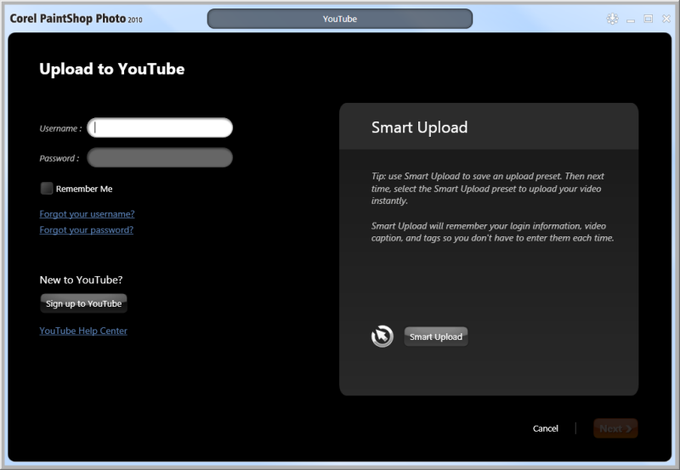This screenshot has height=470, width=680.
Task: Click the tip paragraph about upload preset
Action: (487, 188)
